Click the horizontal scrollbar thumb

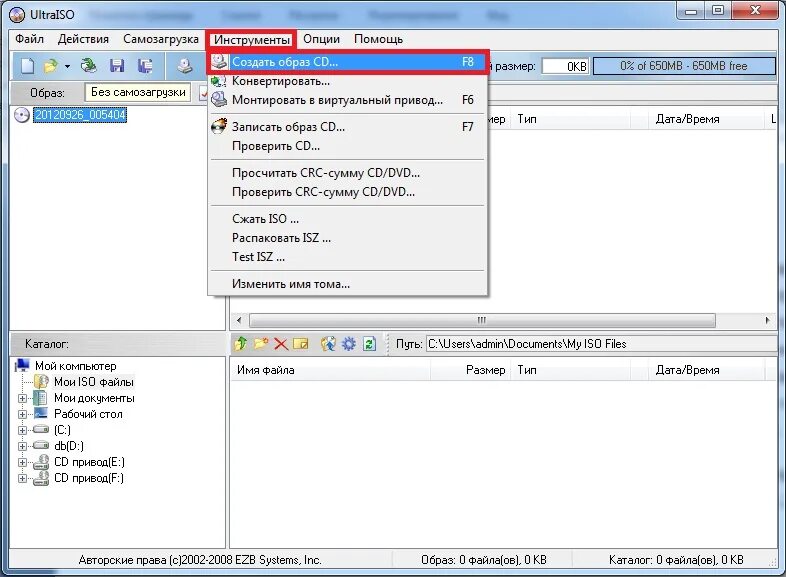click(482, 320)
